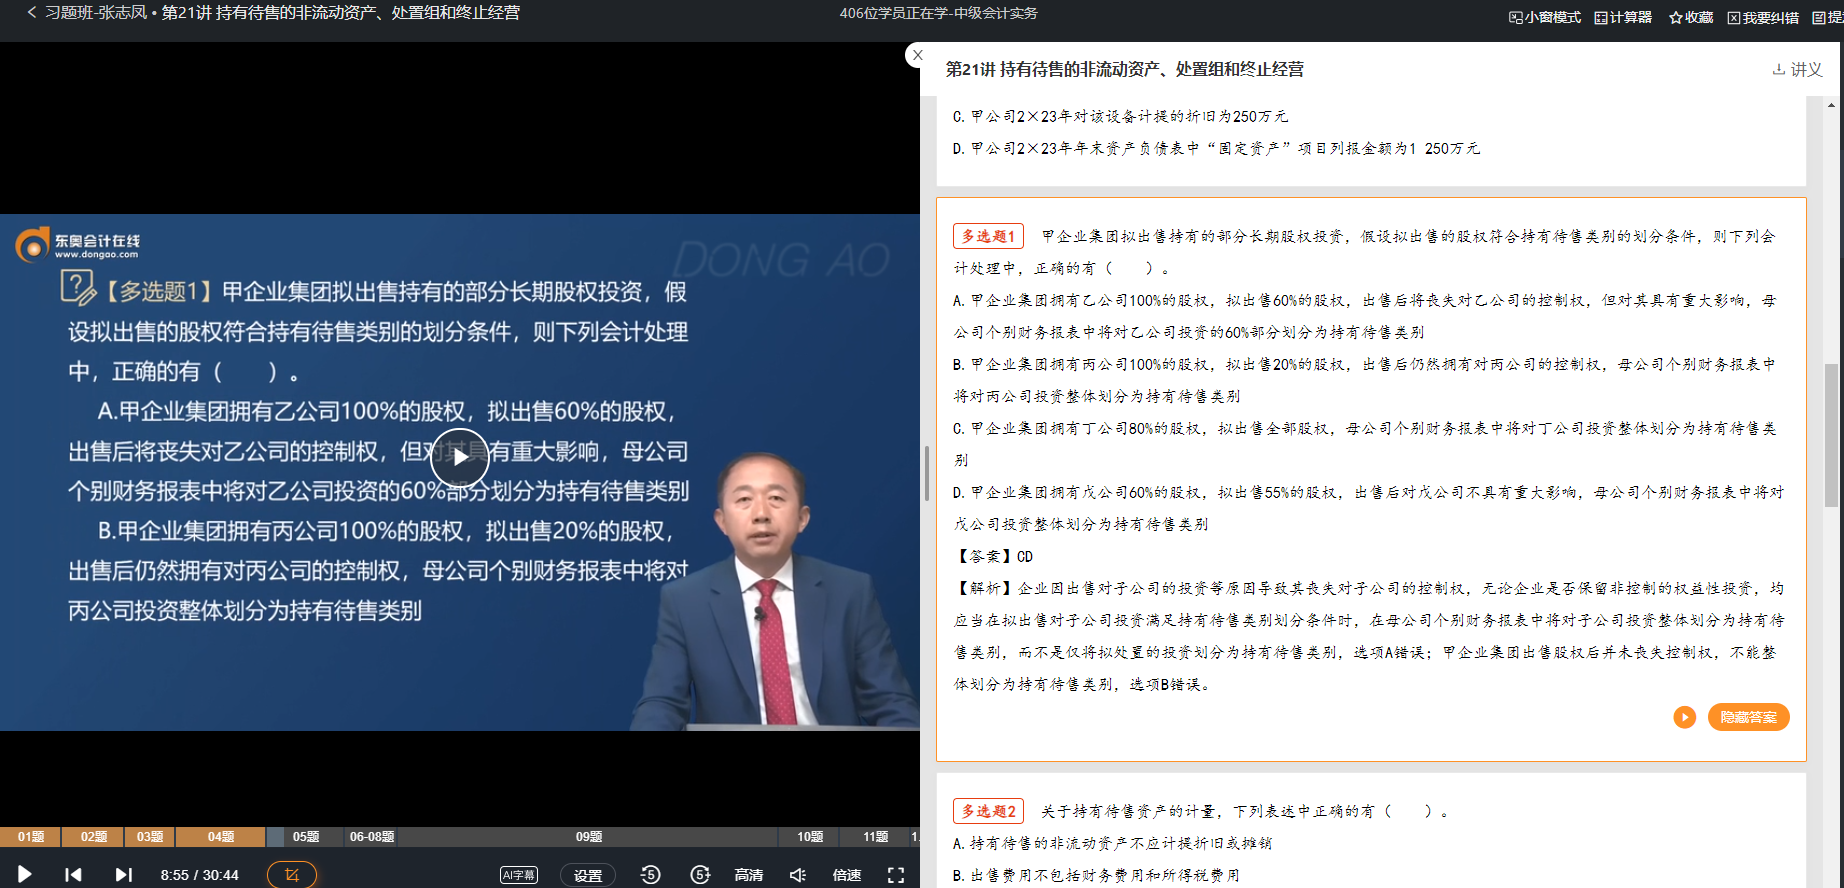Screen dimensions: 1844x888
Task: Select the 05题 segment on the timeline
Action: (x=306, y=837)
